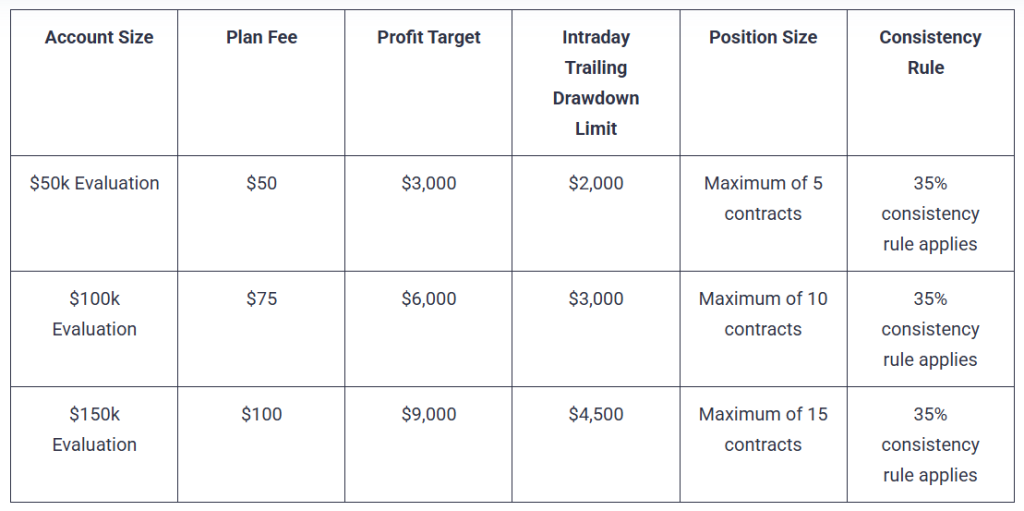The image size is (1024, 511).
Task: Select the $150k Evaluation cell
Action: click(95, 429)
